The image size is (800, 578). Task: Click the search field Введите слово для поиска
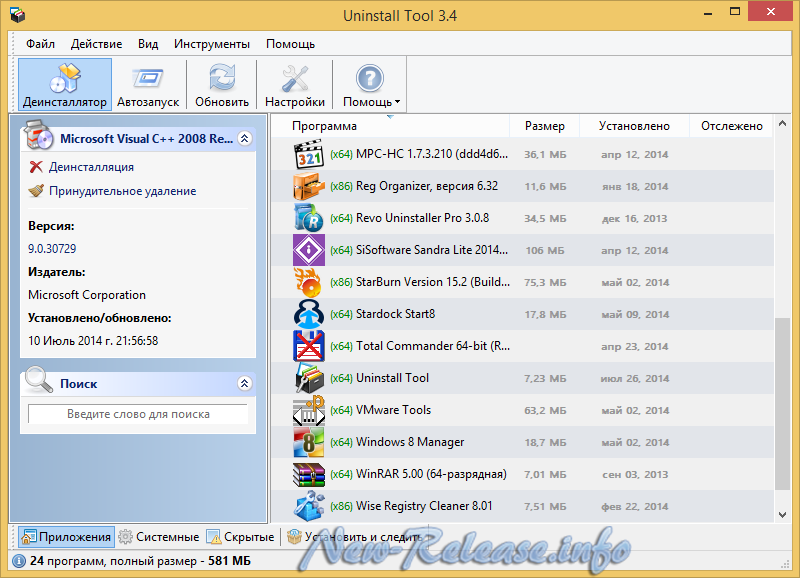(138, 414)
